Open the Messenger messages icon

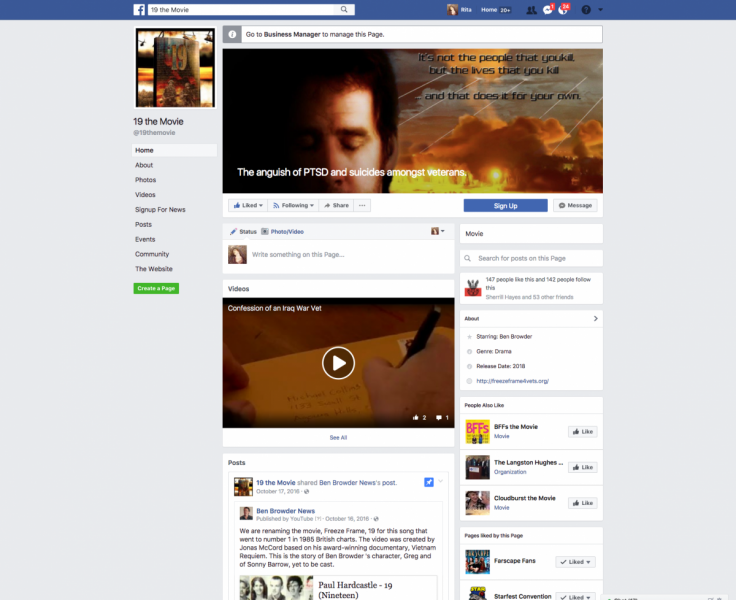click(x=547, y=10)
